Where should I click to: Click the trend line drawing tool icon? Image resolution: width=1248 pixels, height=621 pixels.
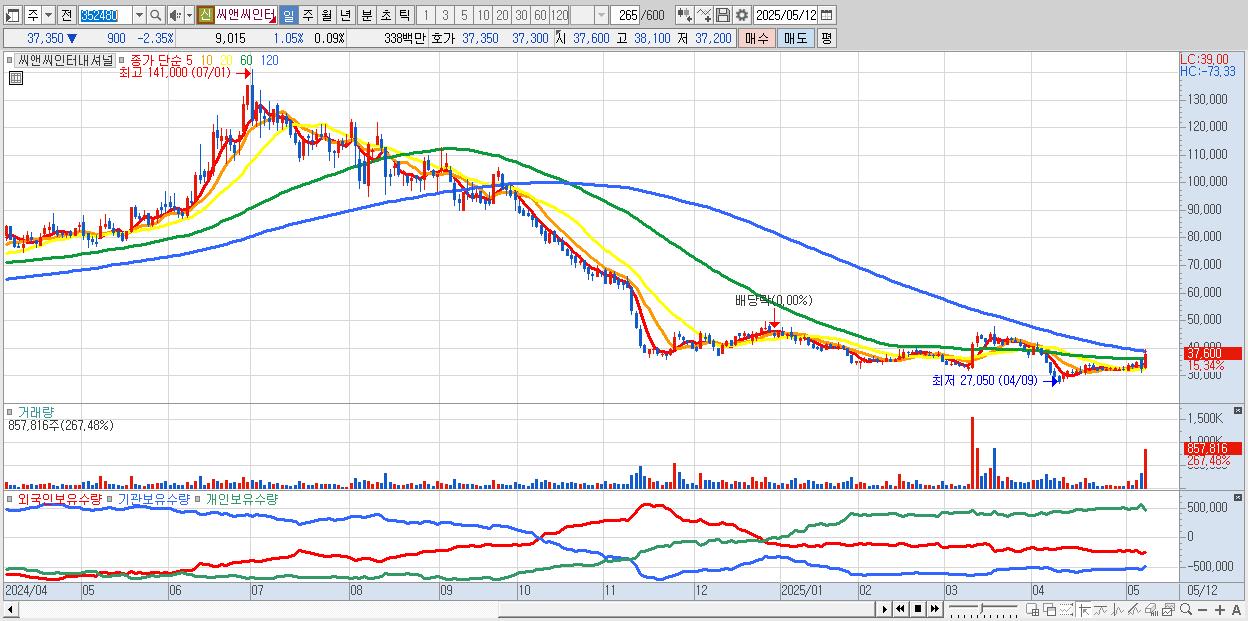point(1101,610)
